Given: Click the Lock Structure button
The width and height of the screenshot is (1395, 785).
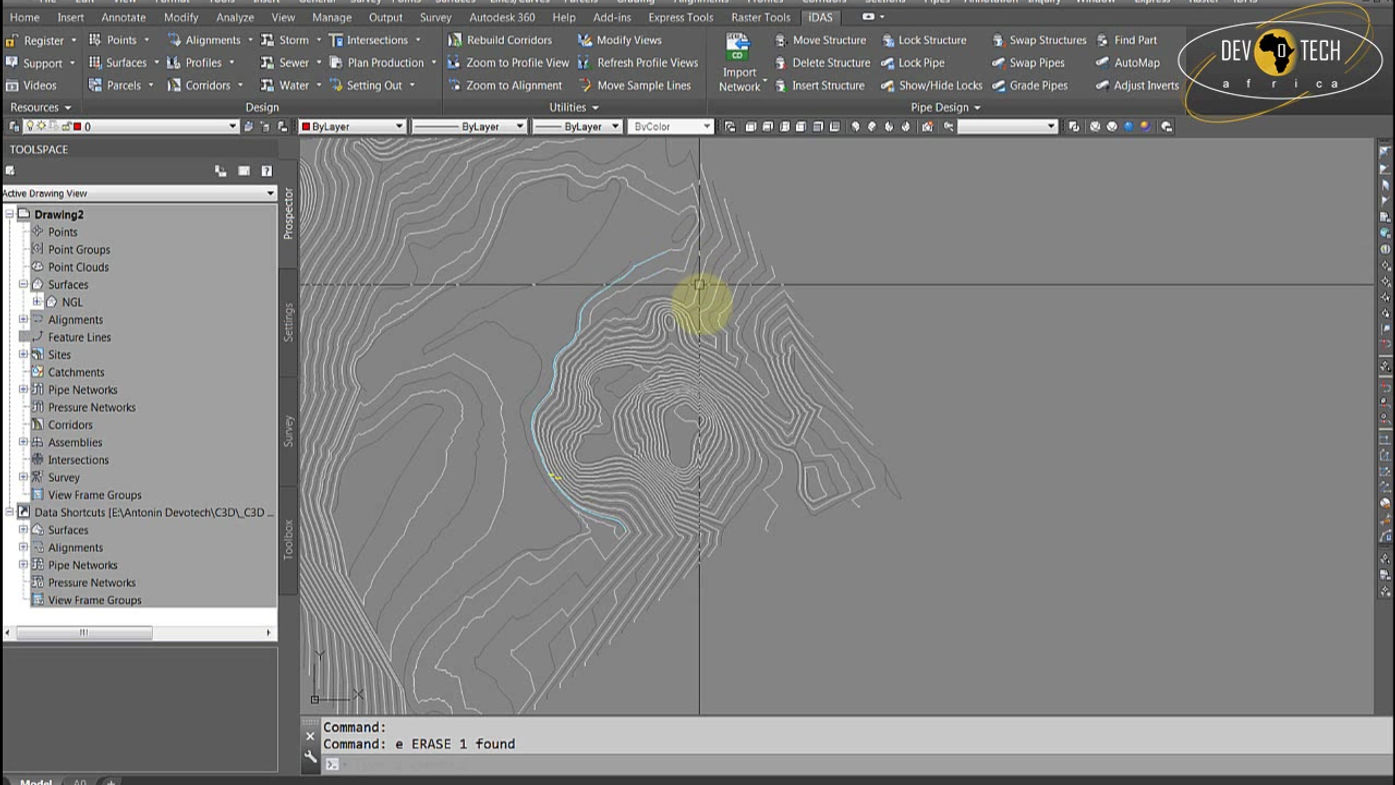Looking at the screenshot, I should pyautogui.click(x=923, y=40).
